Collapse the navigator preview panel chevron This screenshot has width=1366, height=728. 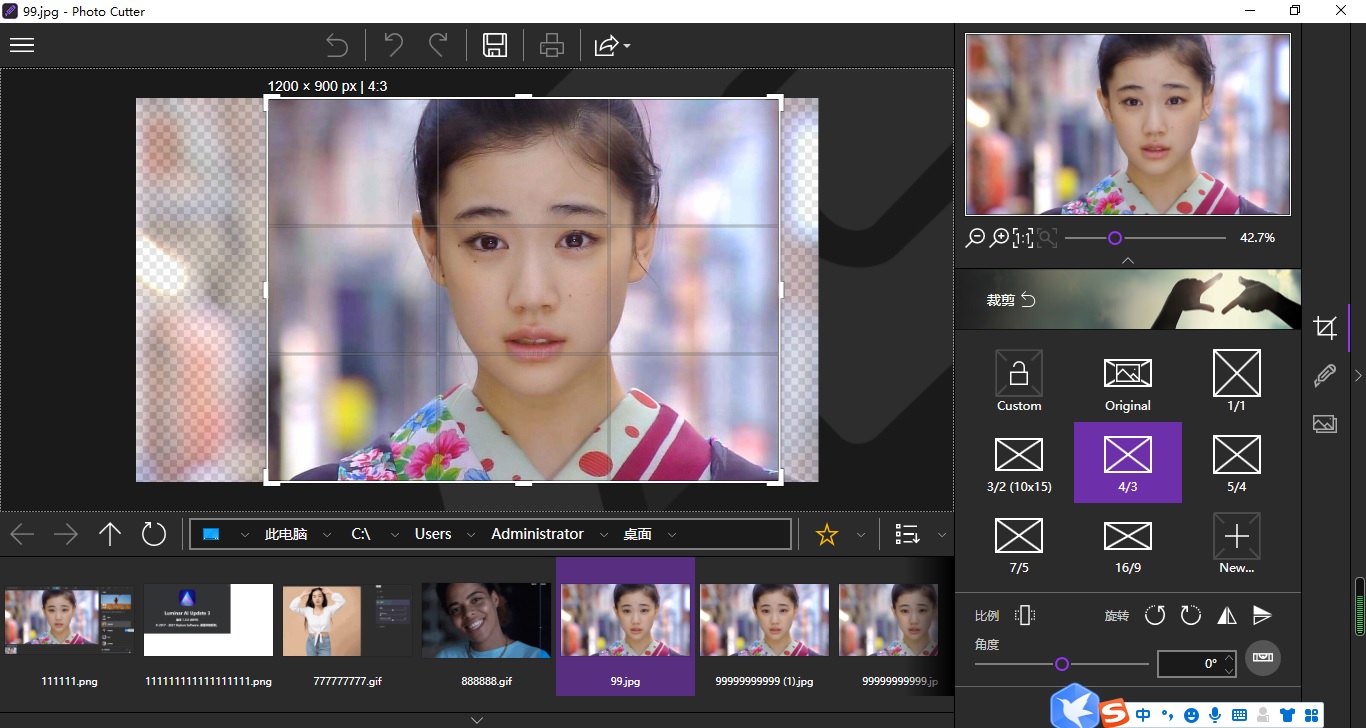(1128, 260)
